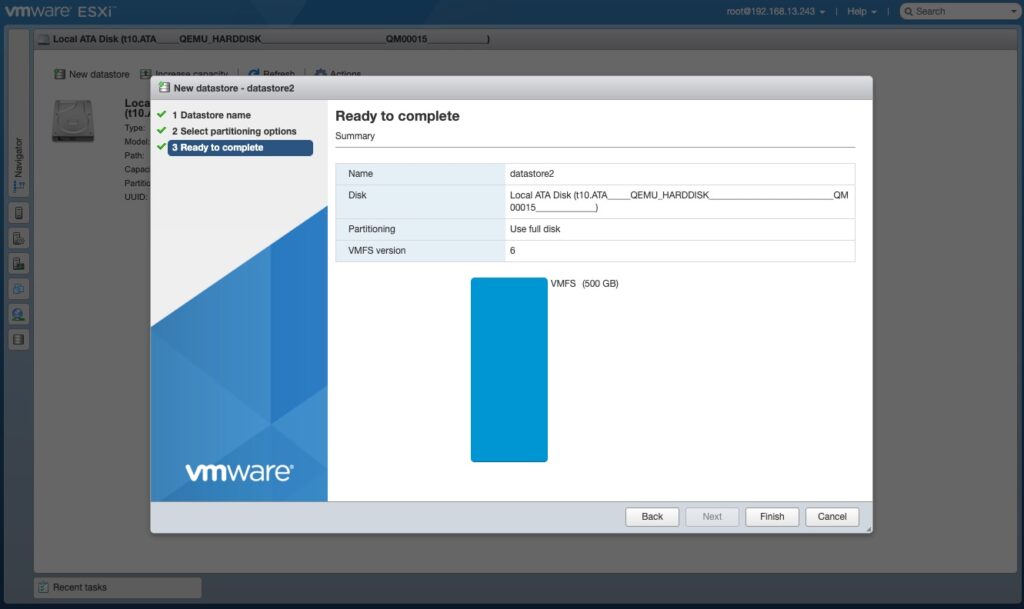Click the blue VMFS partition bar
Viewport: 1024px width, 609px height.
pyautogui.click(x=509, y=369)
